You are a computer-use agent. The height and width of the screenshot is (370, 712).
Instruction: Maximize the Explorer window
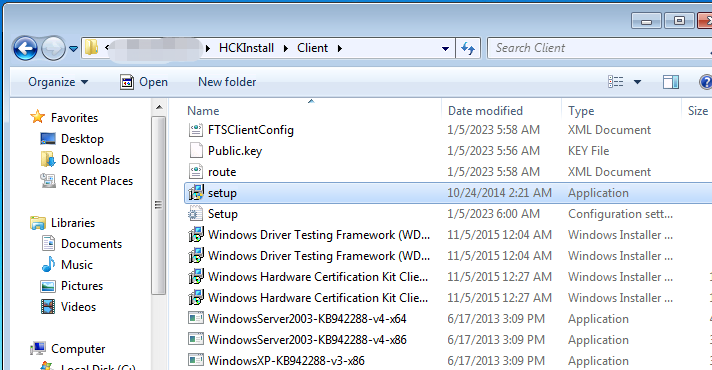coord(679,21)
